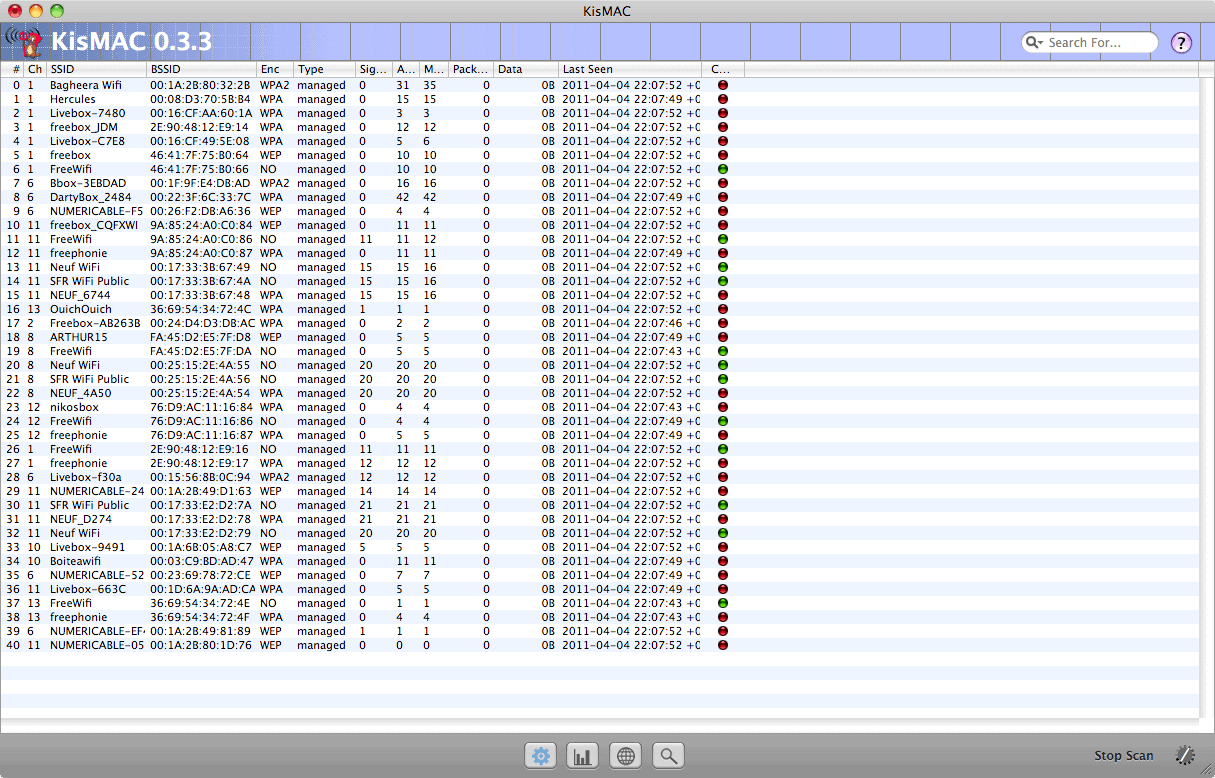The height and width of the screenshot is (778, 1215).
Task: Sort networks by SSID column header
Action: click(95, 69)
